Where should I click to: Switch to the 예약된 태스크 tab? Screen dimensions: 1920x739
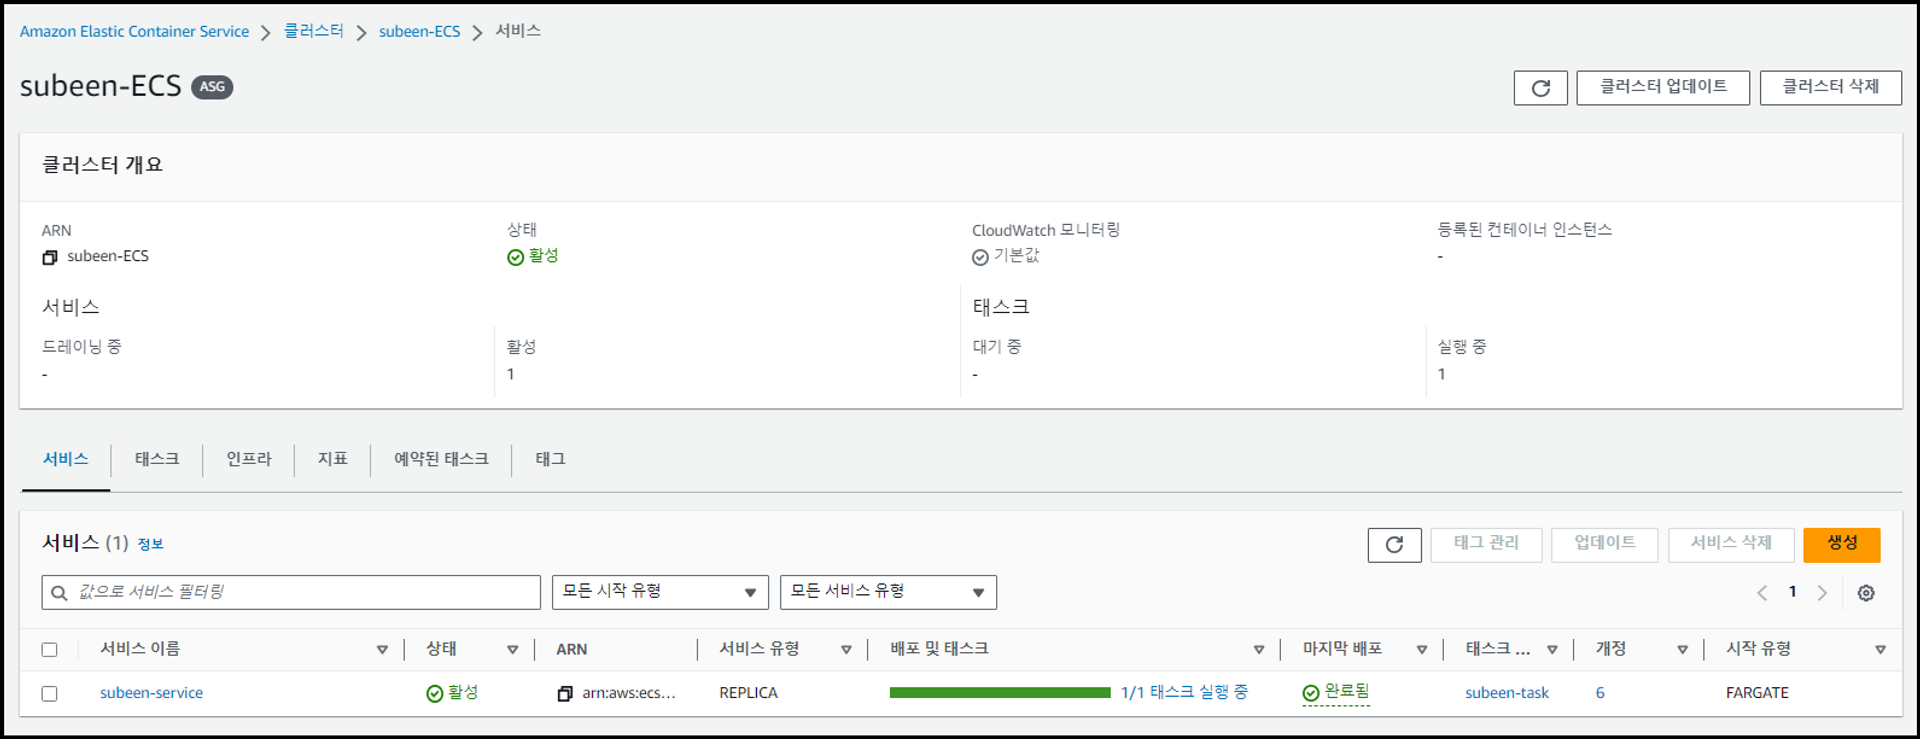(x=441, y=459)
